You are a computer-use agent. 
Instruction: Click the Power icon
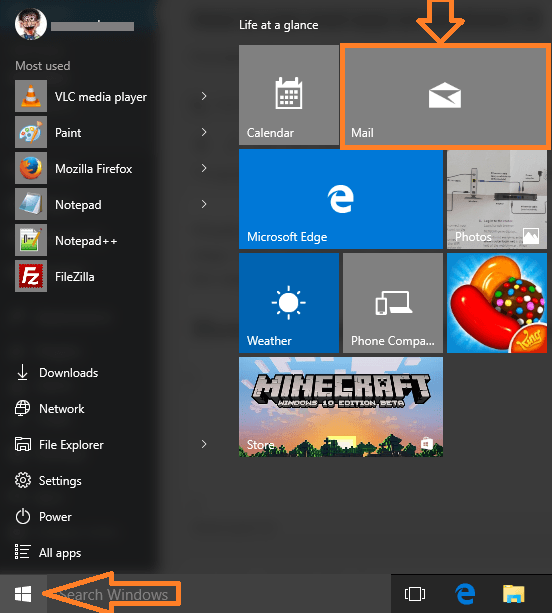tap(23, 516)
